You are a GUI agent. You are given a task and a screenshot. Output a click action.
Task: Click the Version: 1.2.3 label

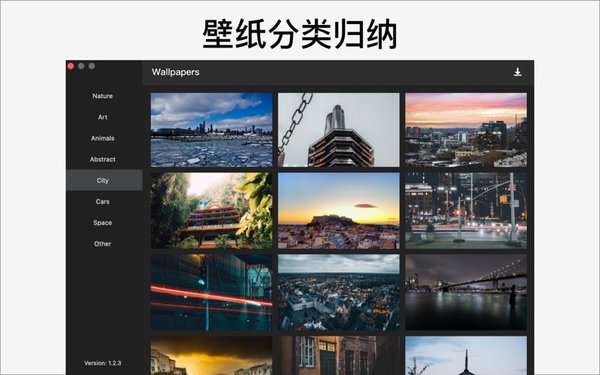tap(103, 363)
